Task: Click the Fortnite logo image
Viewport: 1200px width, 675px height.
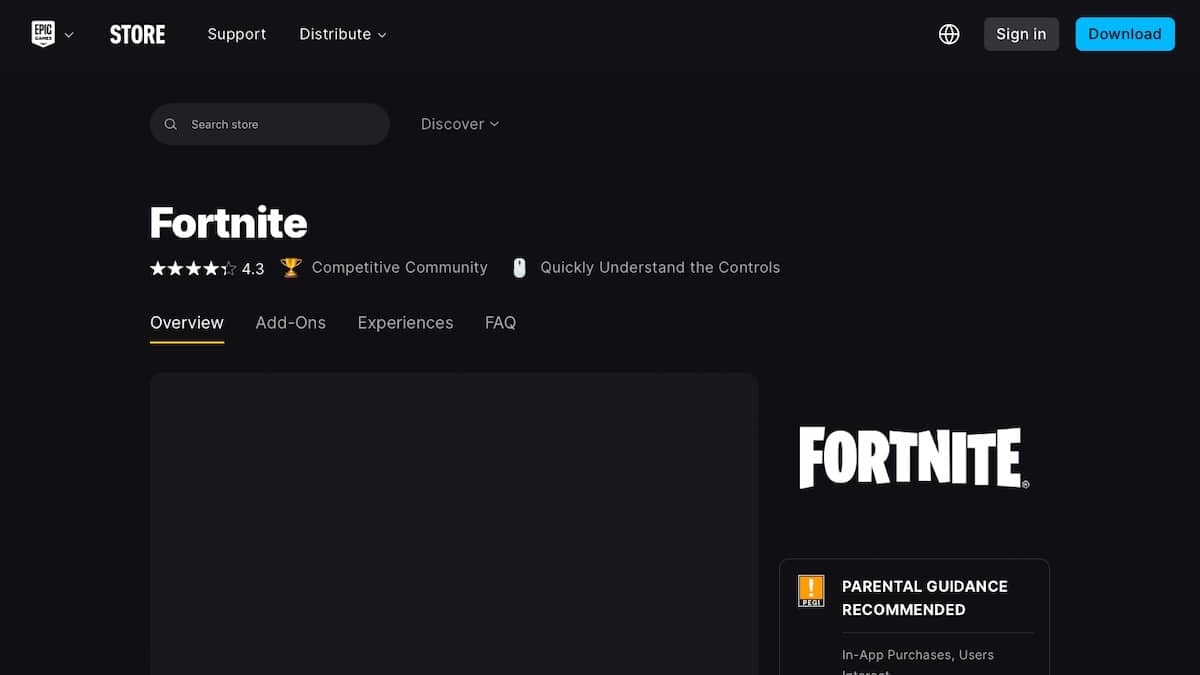Action: (912, 455)
